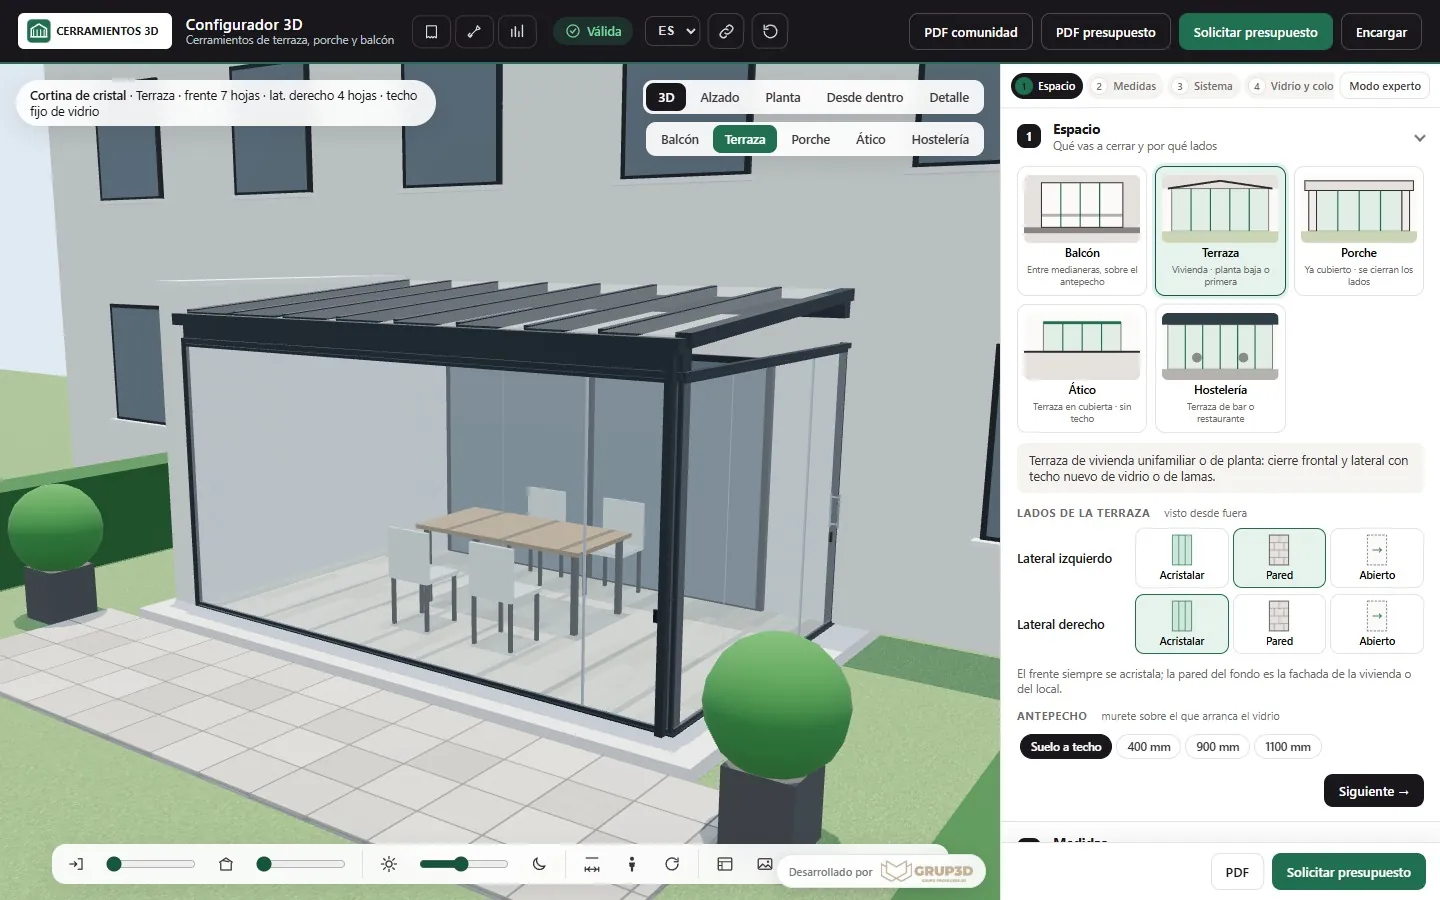Click the Encargar button

[x=1381, y=32]
